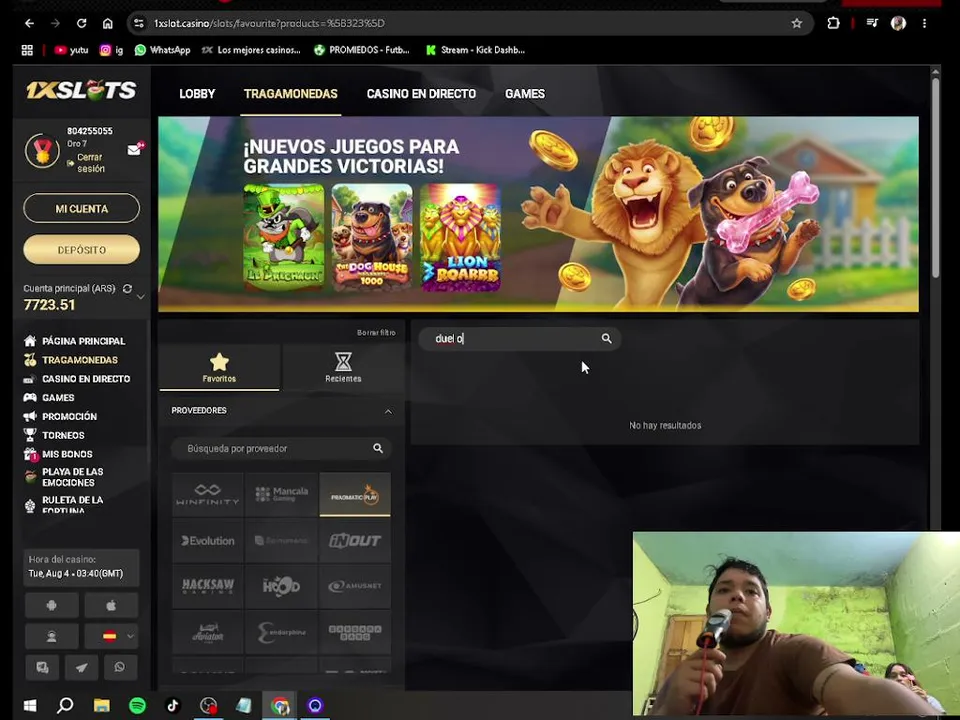
Task: Open the yutu YouTube bookmark
Action: [x=71, y=50]
